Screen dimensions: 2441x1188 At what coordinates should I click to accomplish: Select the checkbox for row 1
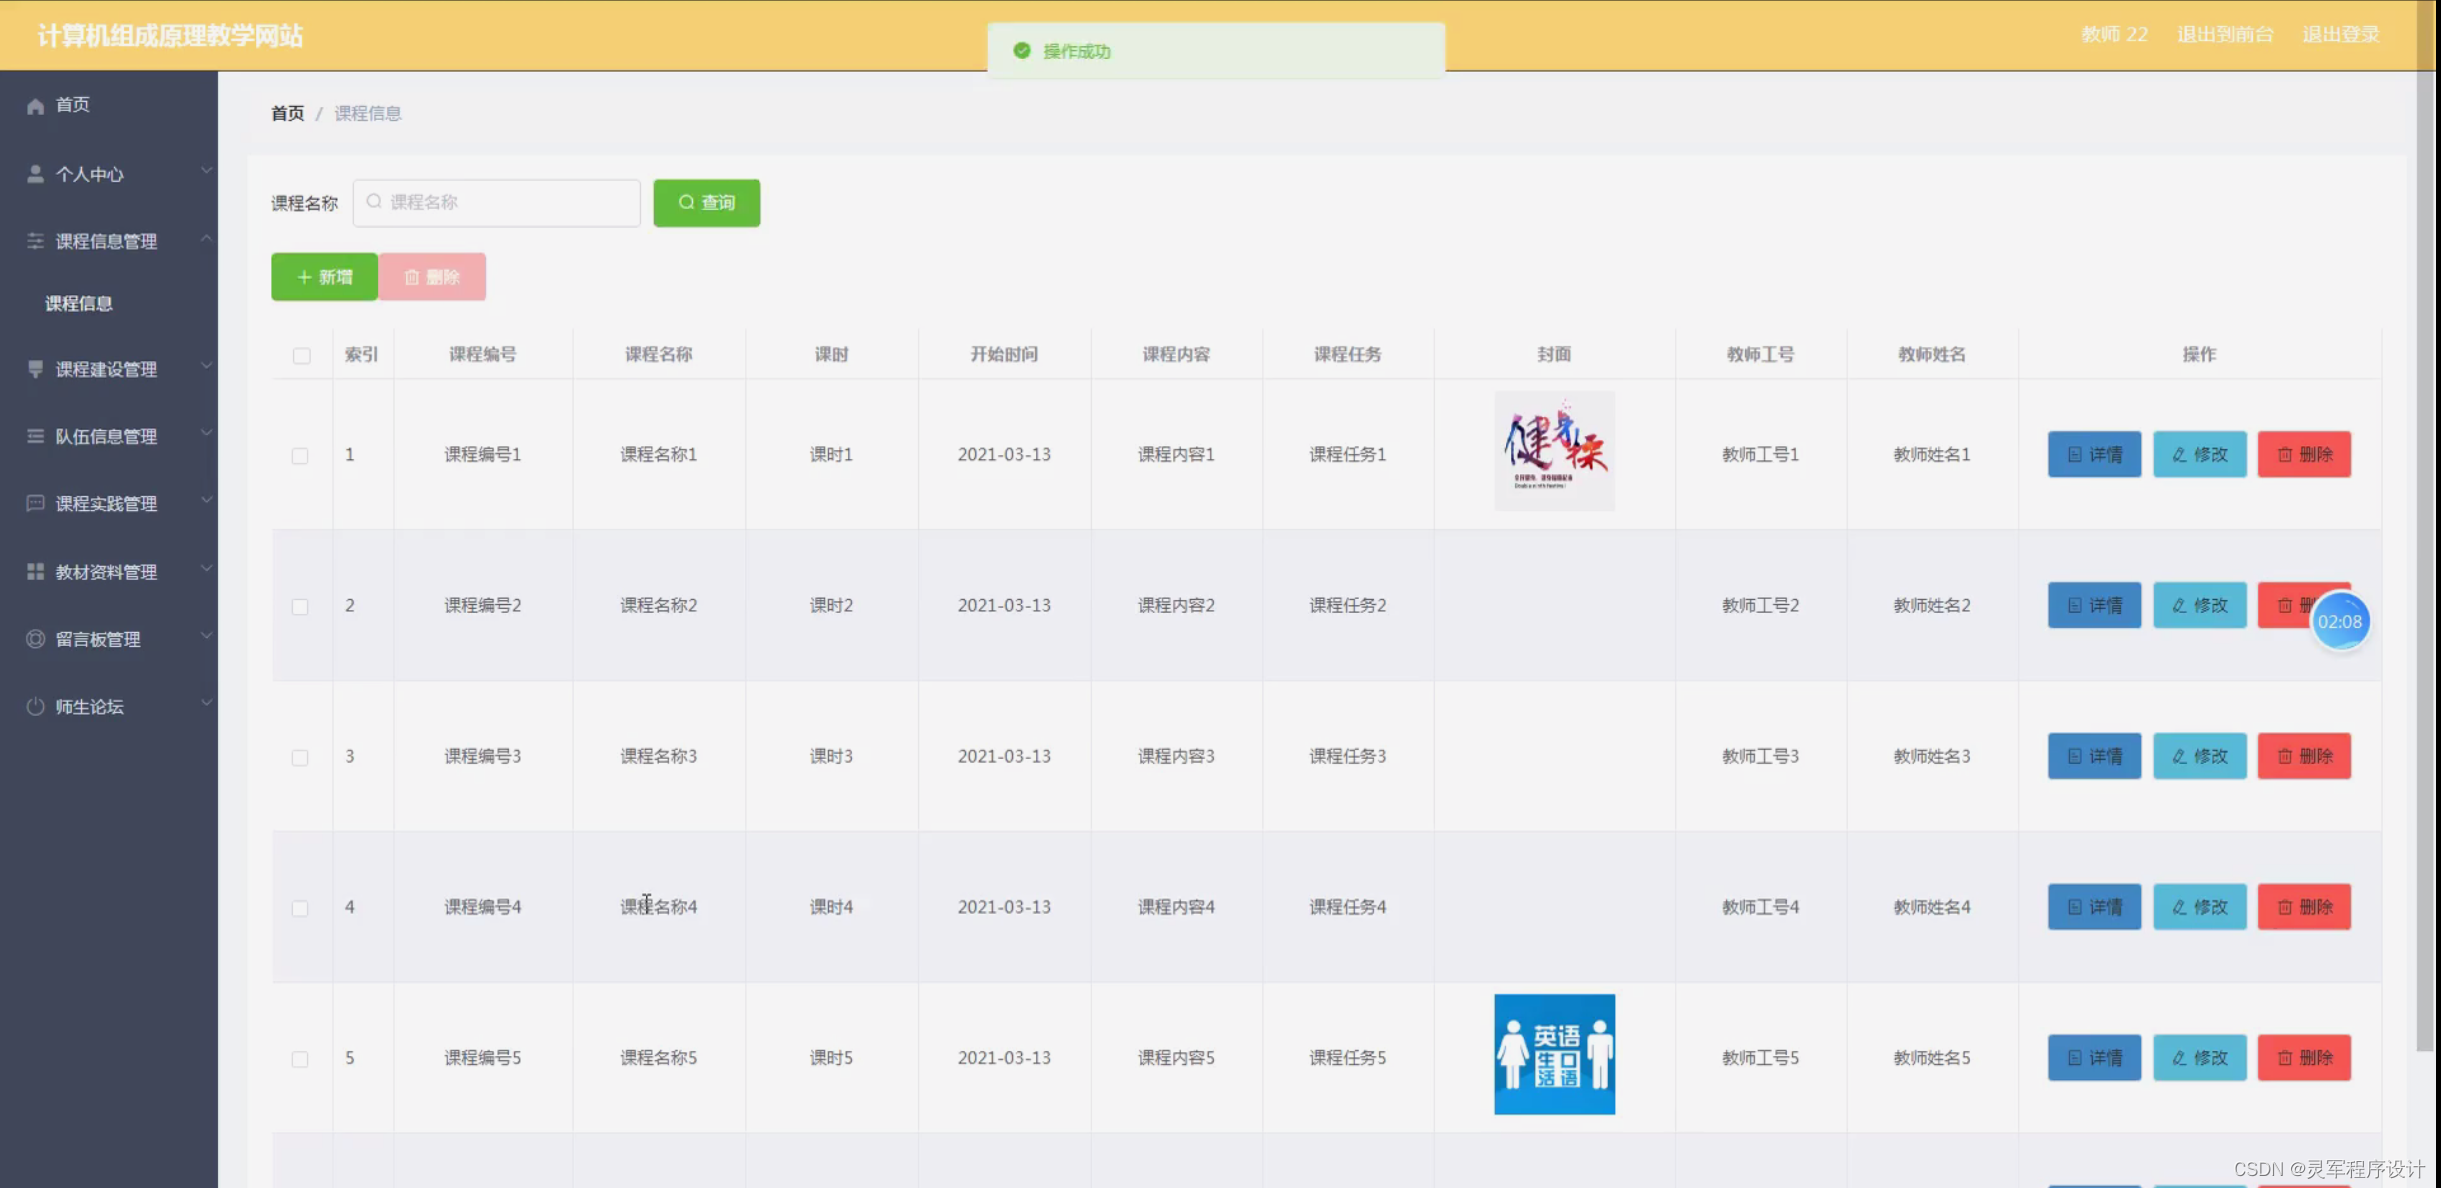coord(300,456)
